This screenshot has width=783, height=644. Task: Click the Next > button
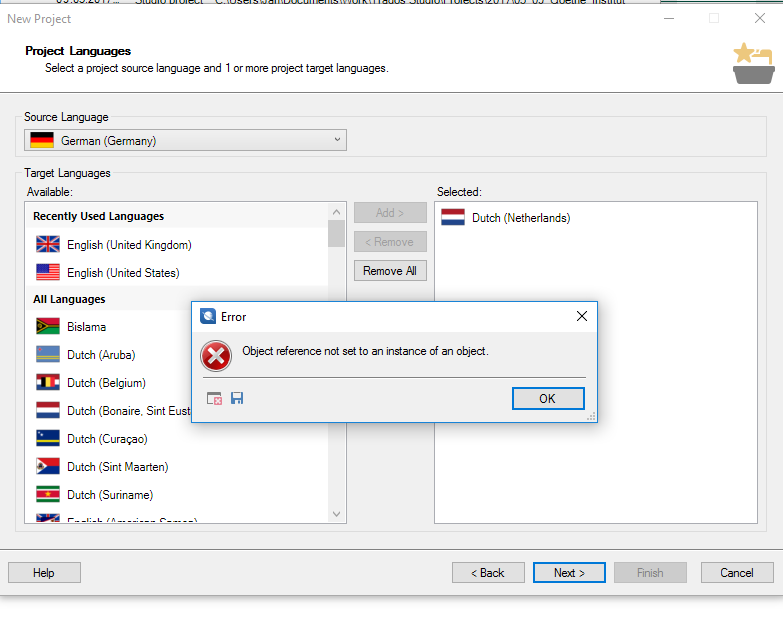pyautogui.click(x=568, y=573)
